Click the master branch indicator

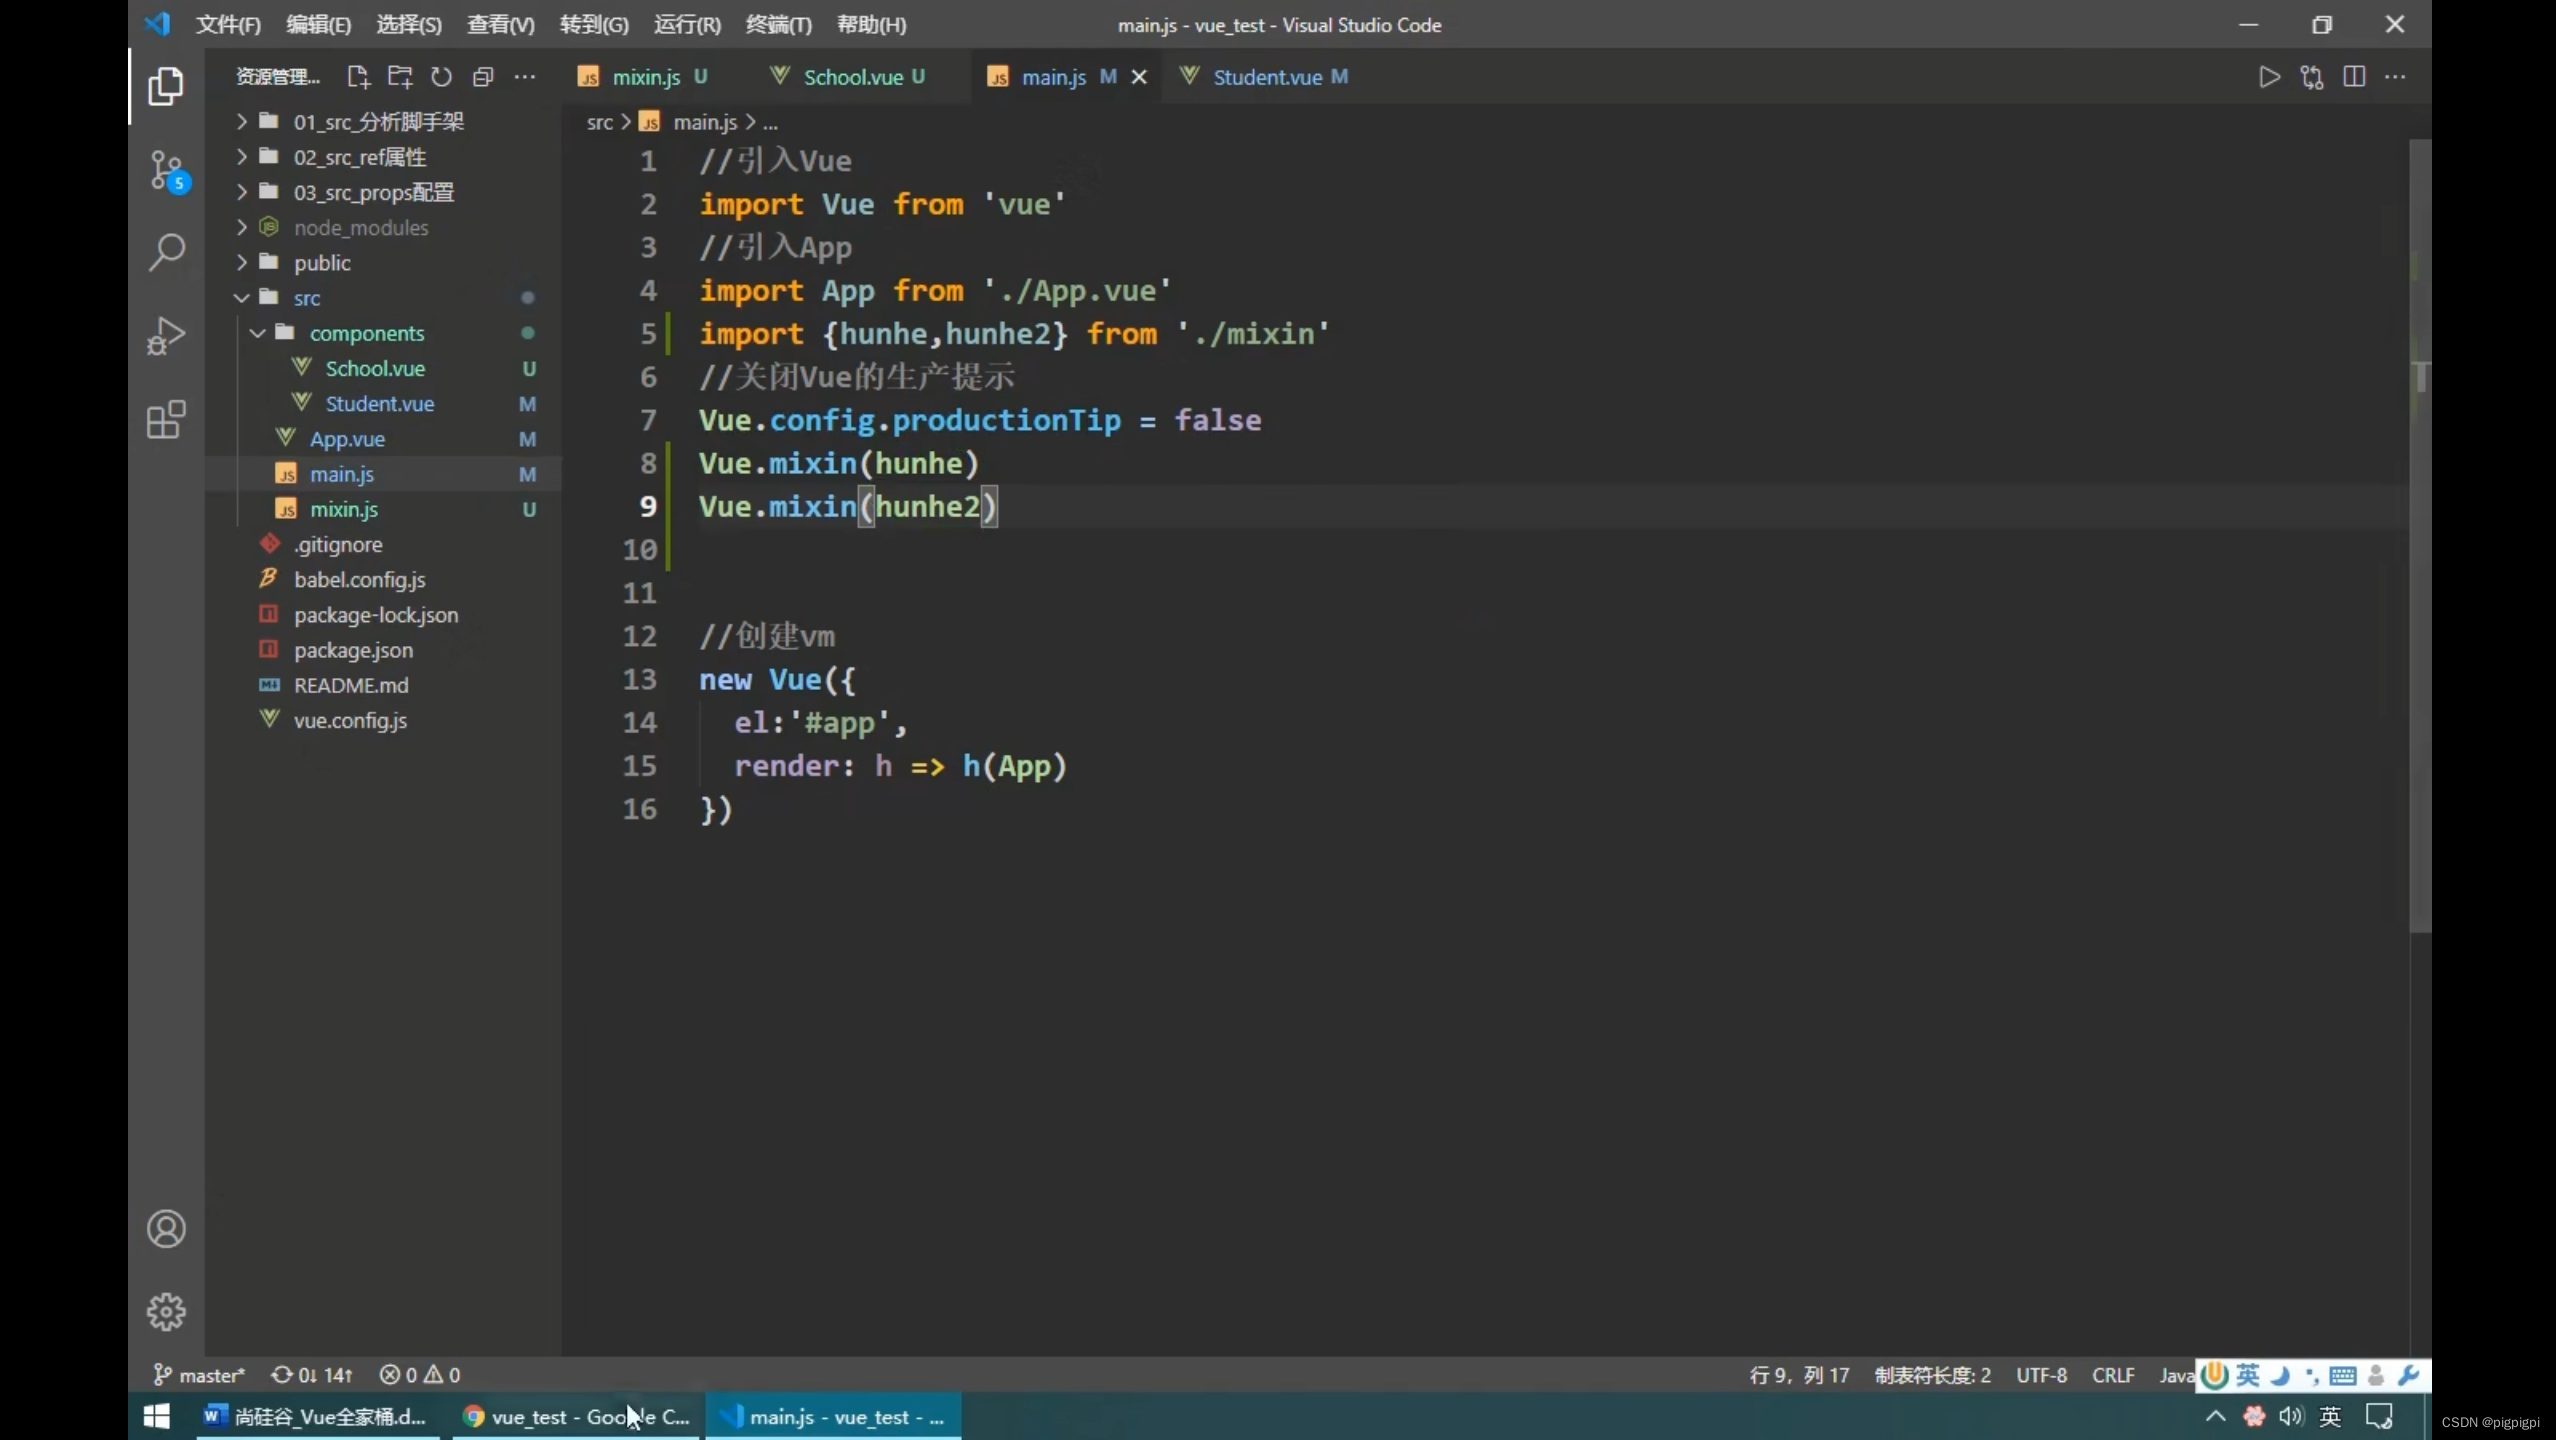(x=199, y=1375)
